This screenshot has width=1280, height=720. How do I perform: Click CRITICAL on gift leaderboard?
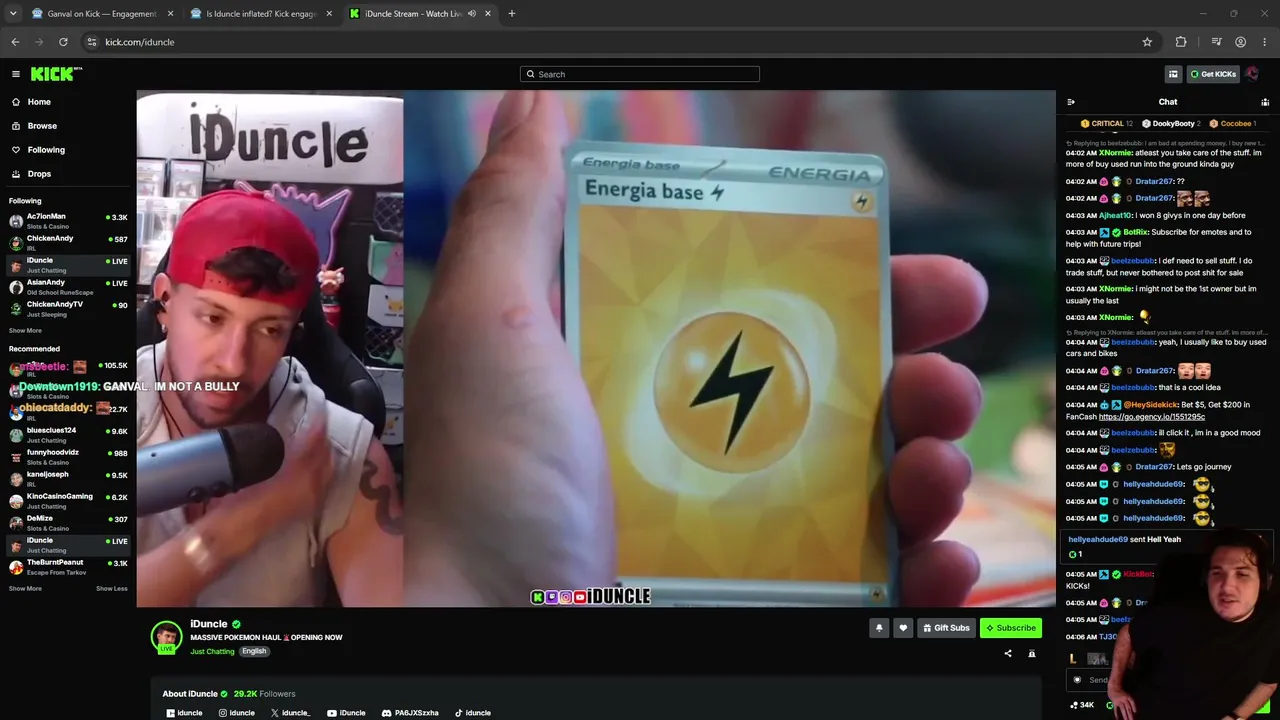point(1107,124)
